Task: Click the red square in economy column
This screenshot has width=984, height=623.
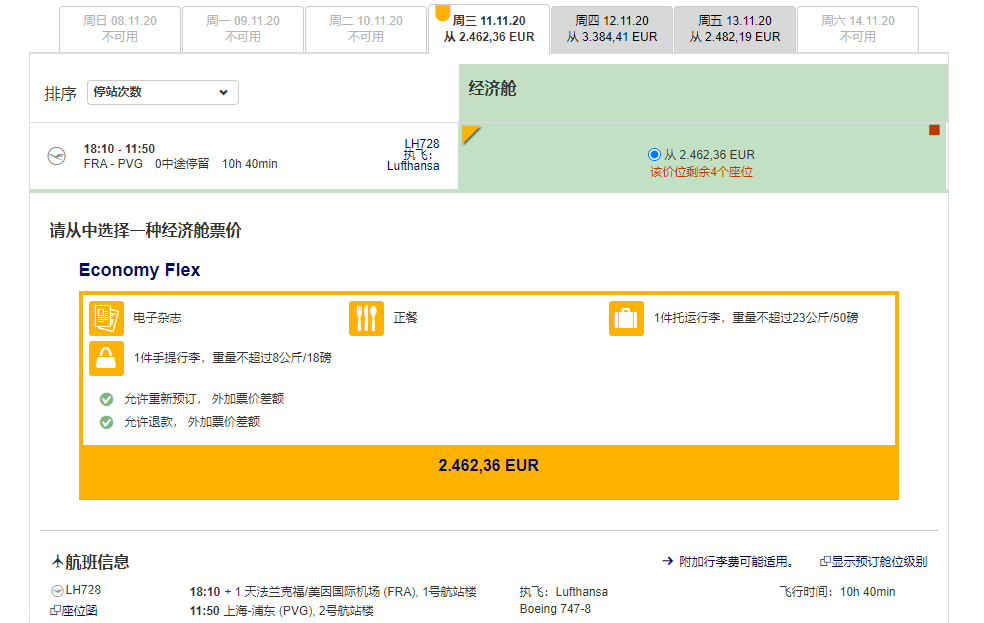Action: (934, 130)
